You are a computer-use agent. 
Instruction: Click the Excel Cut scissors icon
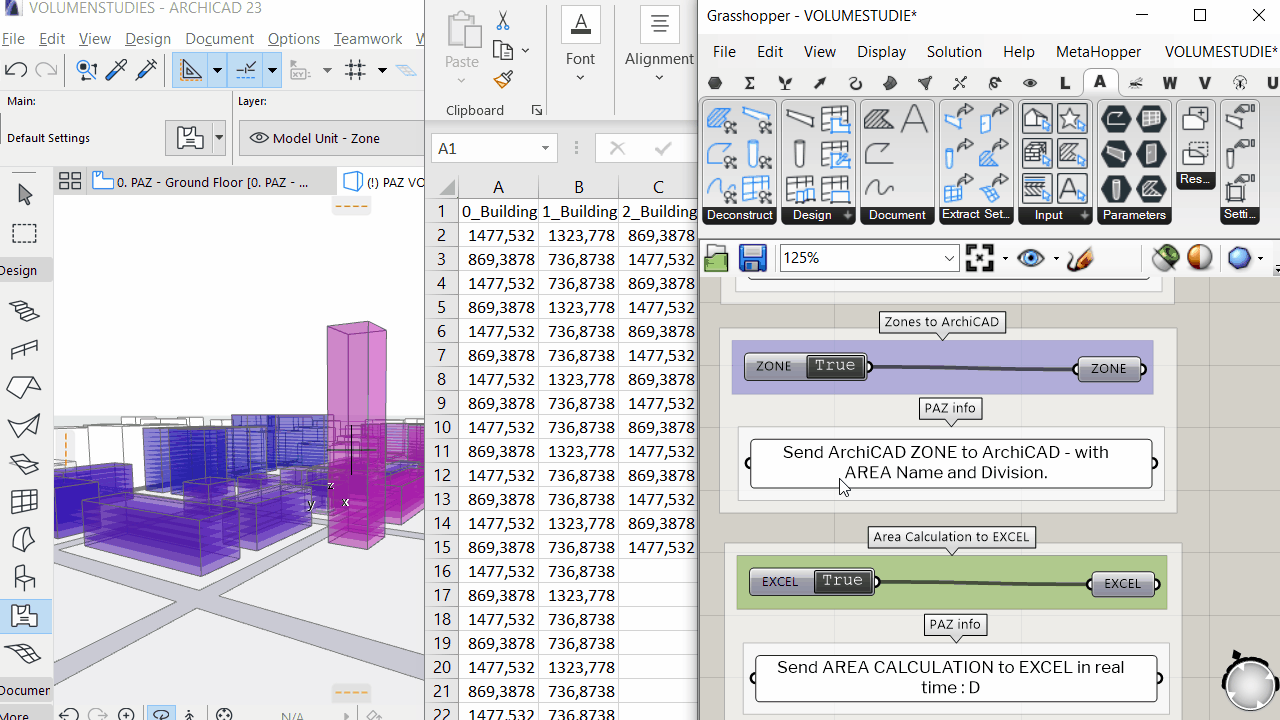point(503,20)
